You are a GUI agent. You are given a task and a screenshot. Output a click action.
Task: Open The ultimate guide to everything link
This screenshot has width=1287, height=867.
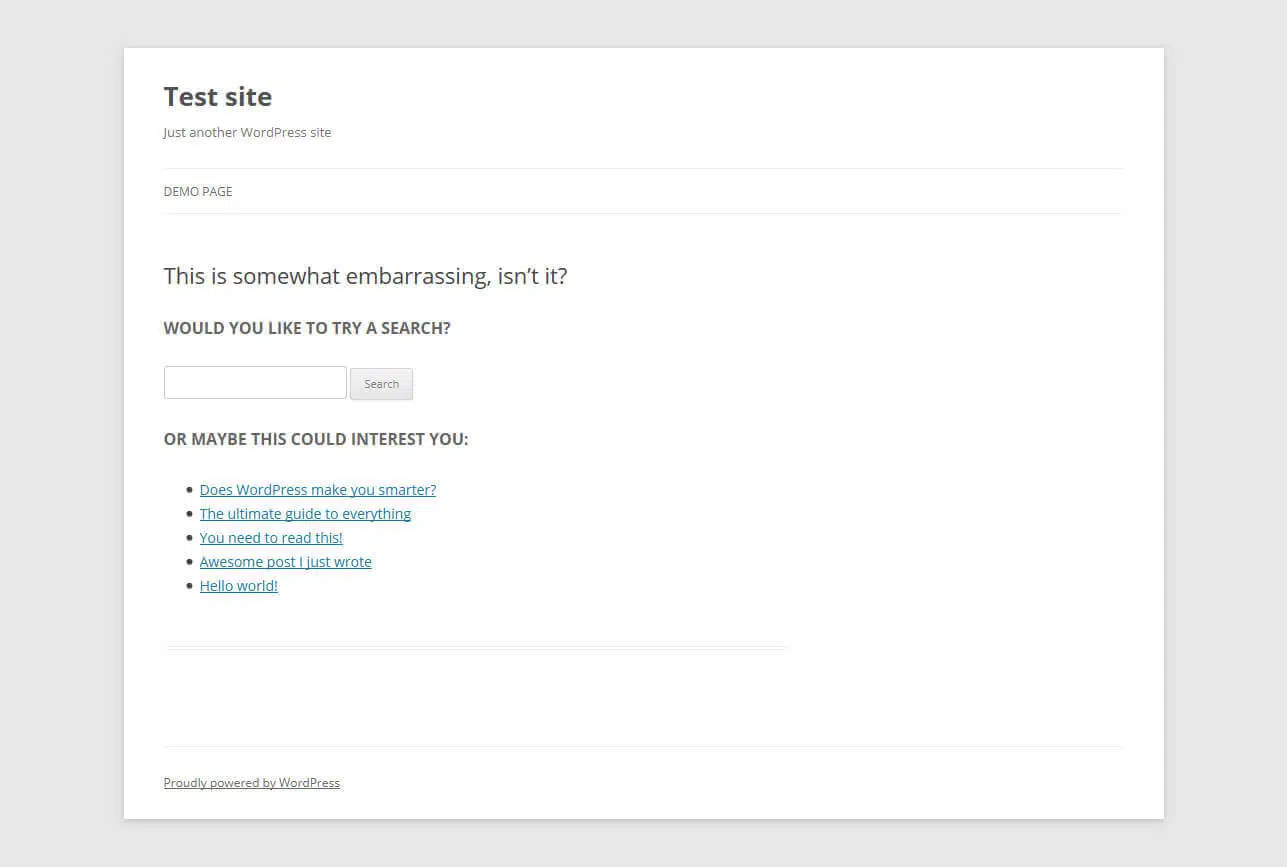(305, 514)
